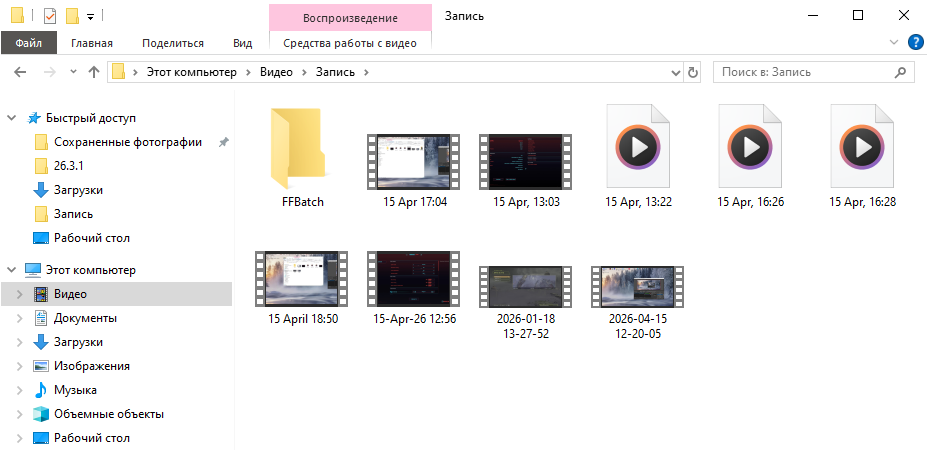
Task: Expand Загрузки node under Этот компьютер
Action: click(x=20, y=342)
